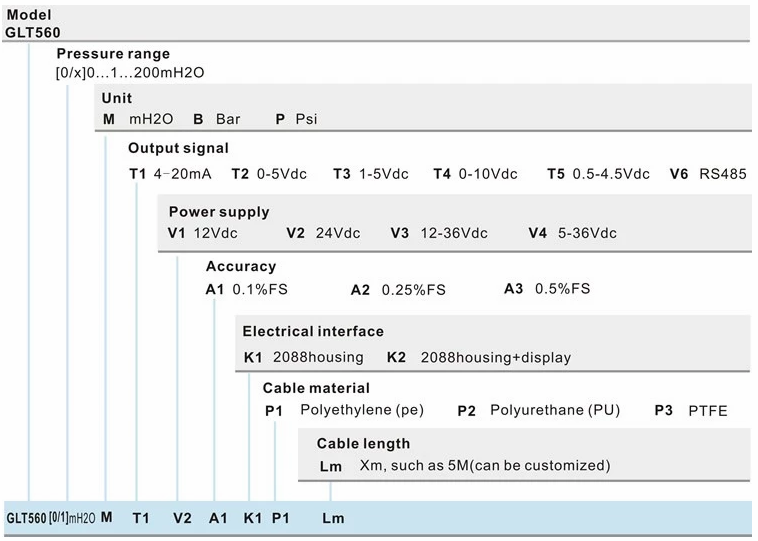This screenshot has width=758, height=541.
Task: Click the 'Model' heading text
Action: [x=29, y=15]
